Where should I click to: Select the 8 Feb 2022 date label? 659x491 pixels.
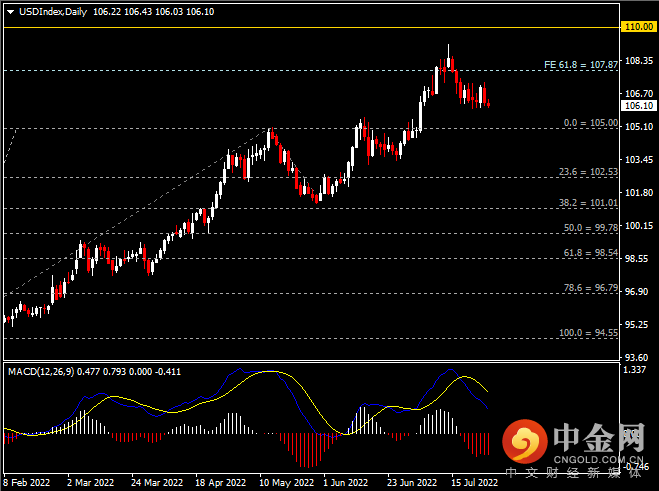[26, 482]
